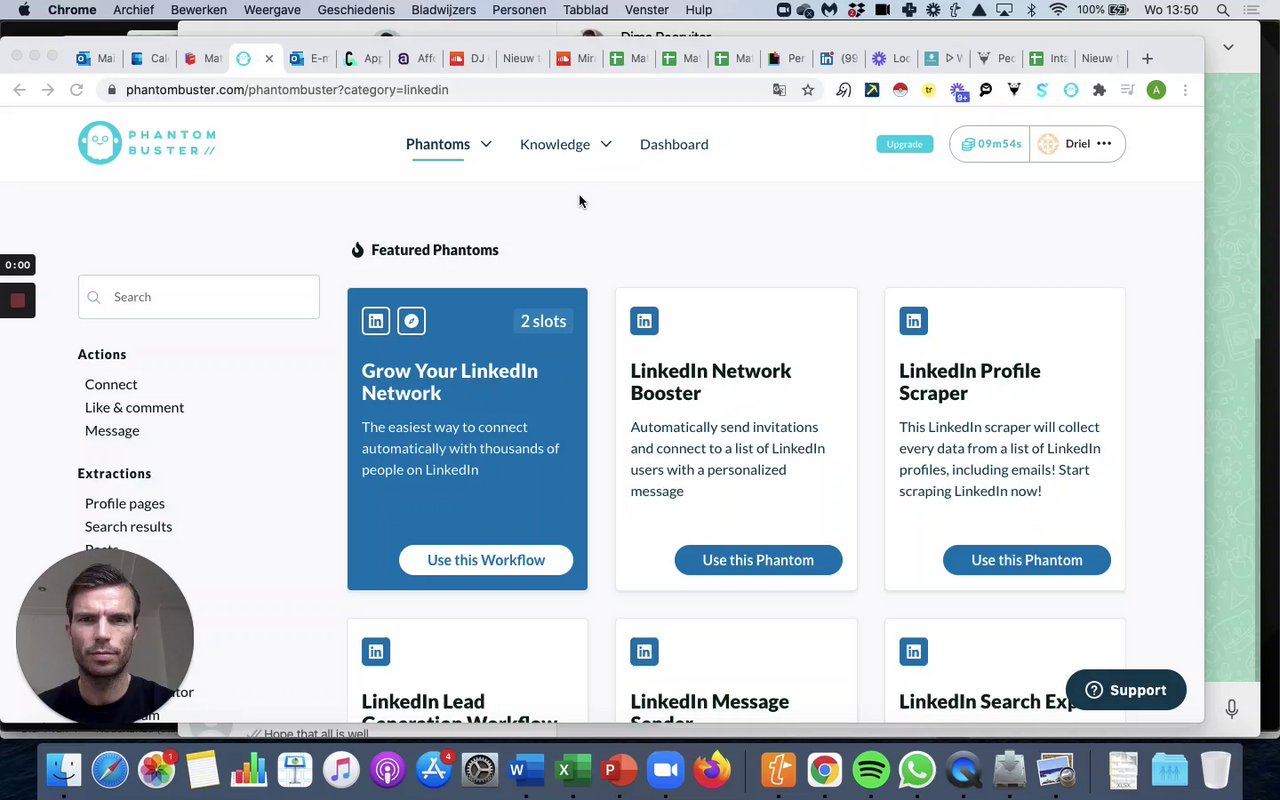Click the Wi-Fi status icon
The image size is (1280, 800).
click(1058, 10)
